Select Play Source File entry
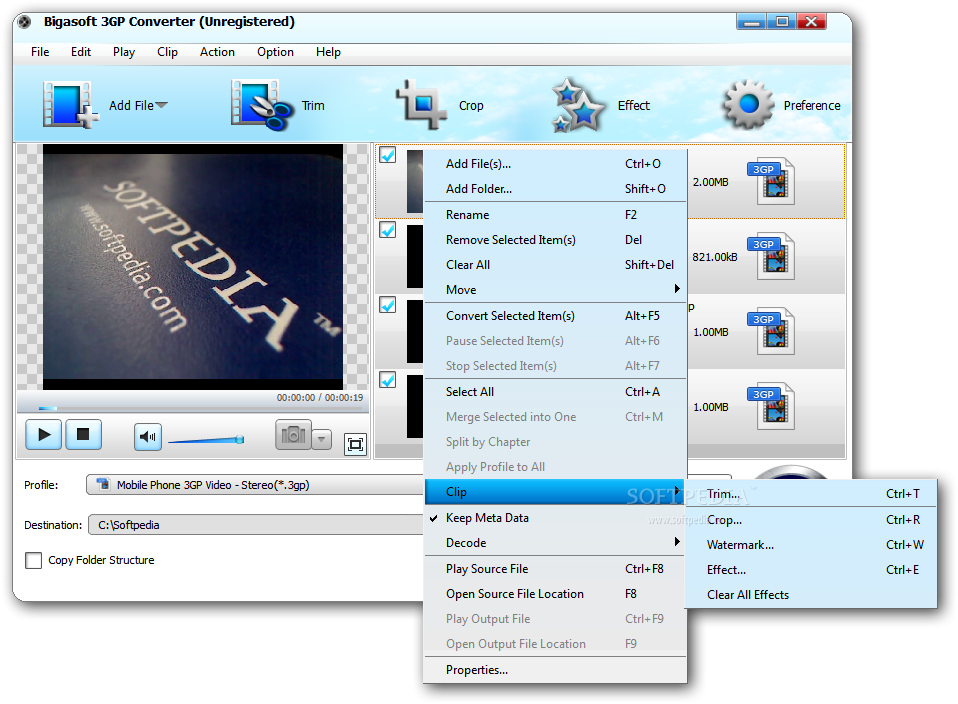 (555, 569)
